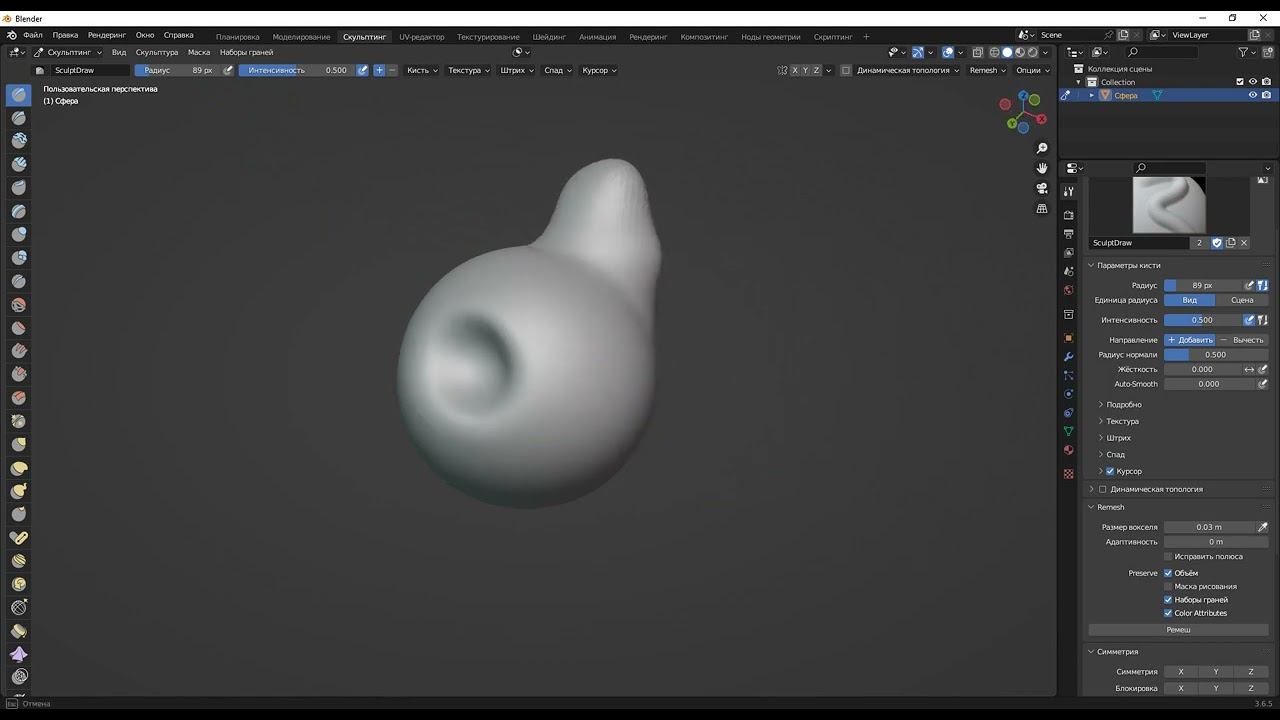This screenshot has height=720, width=1280.
Task: Switch viewport to wireframe shading
Action: pos(994,52)
